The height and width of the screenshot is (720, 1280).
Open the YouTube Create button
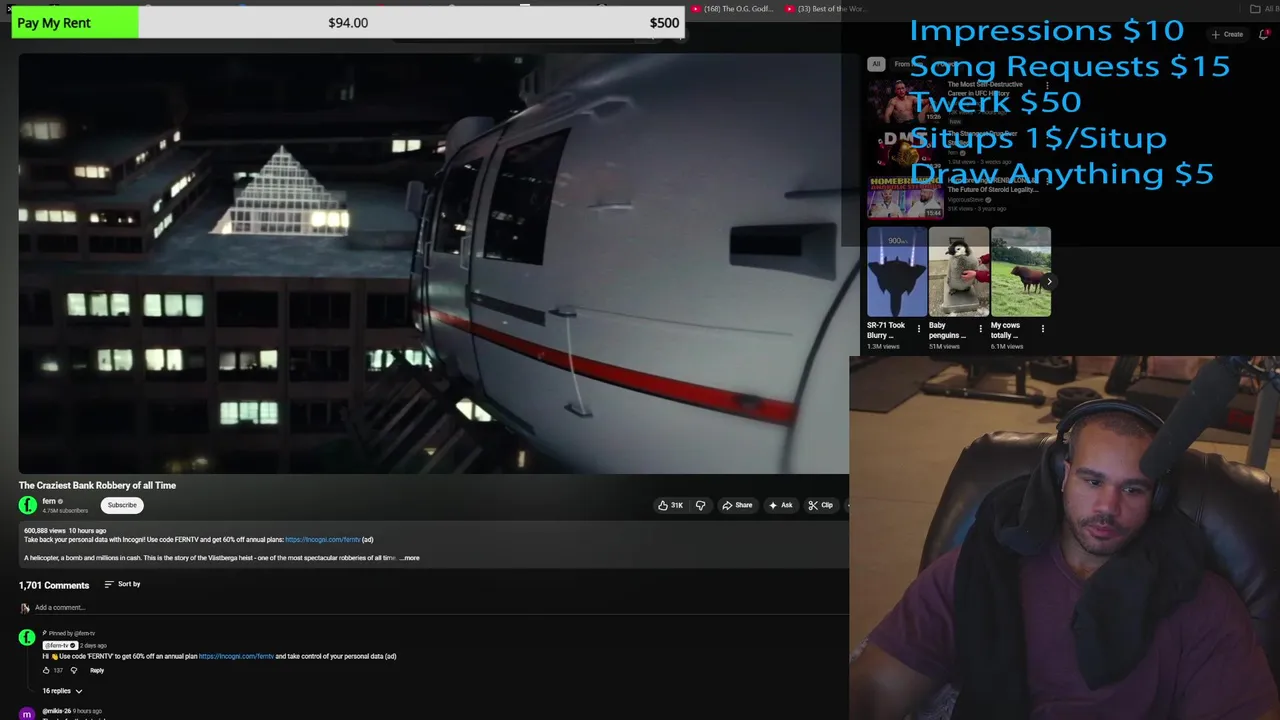tap(1227, 34)
